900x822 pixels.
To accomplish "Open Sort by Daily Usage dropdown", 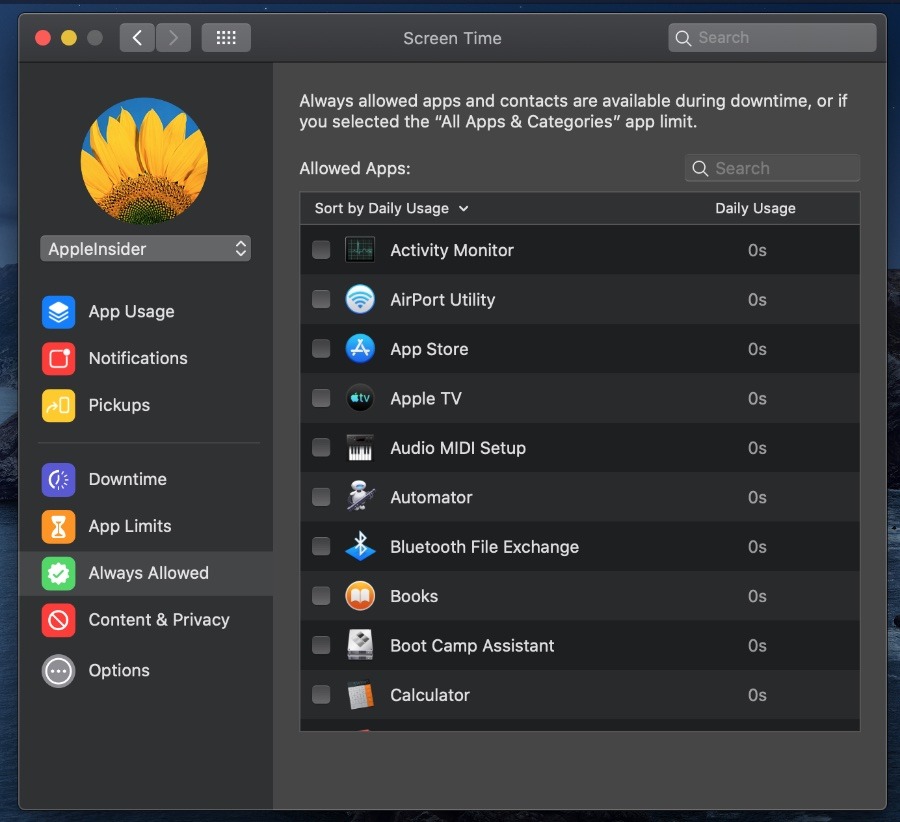I will click(x=391, y=208).
